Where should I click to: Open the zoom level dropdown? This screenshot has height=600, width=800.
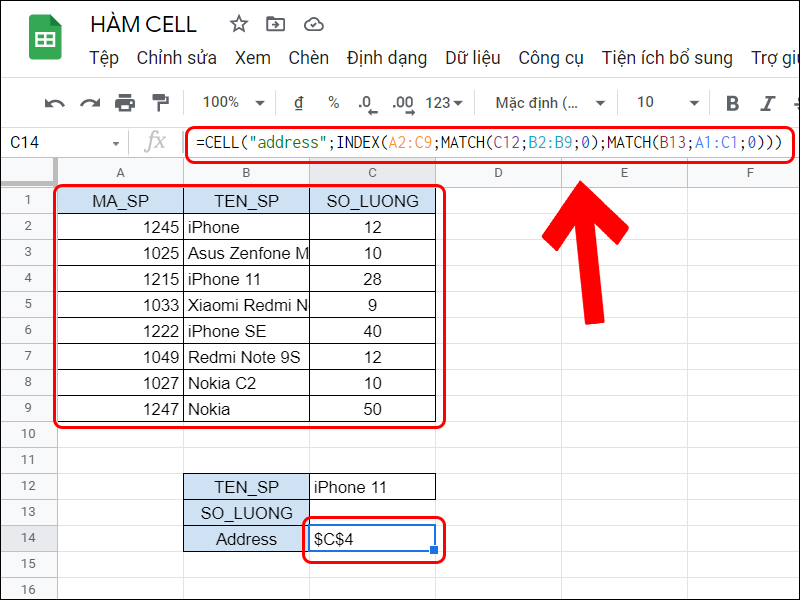[228, 102]
